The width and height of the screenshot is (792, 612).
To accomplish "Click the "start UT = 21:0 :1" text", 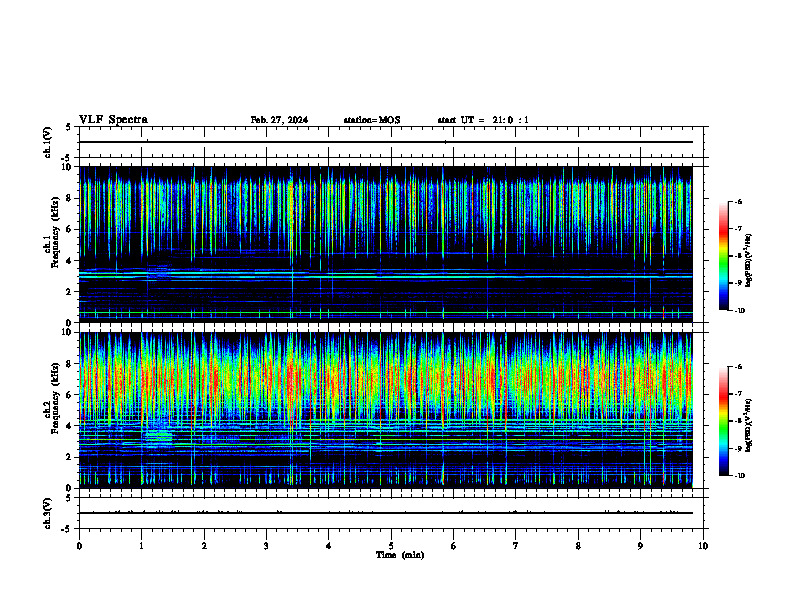I will [x=483, y=120].
